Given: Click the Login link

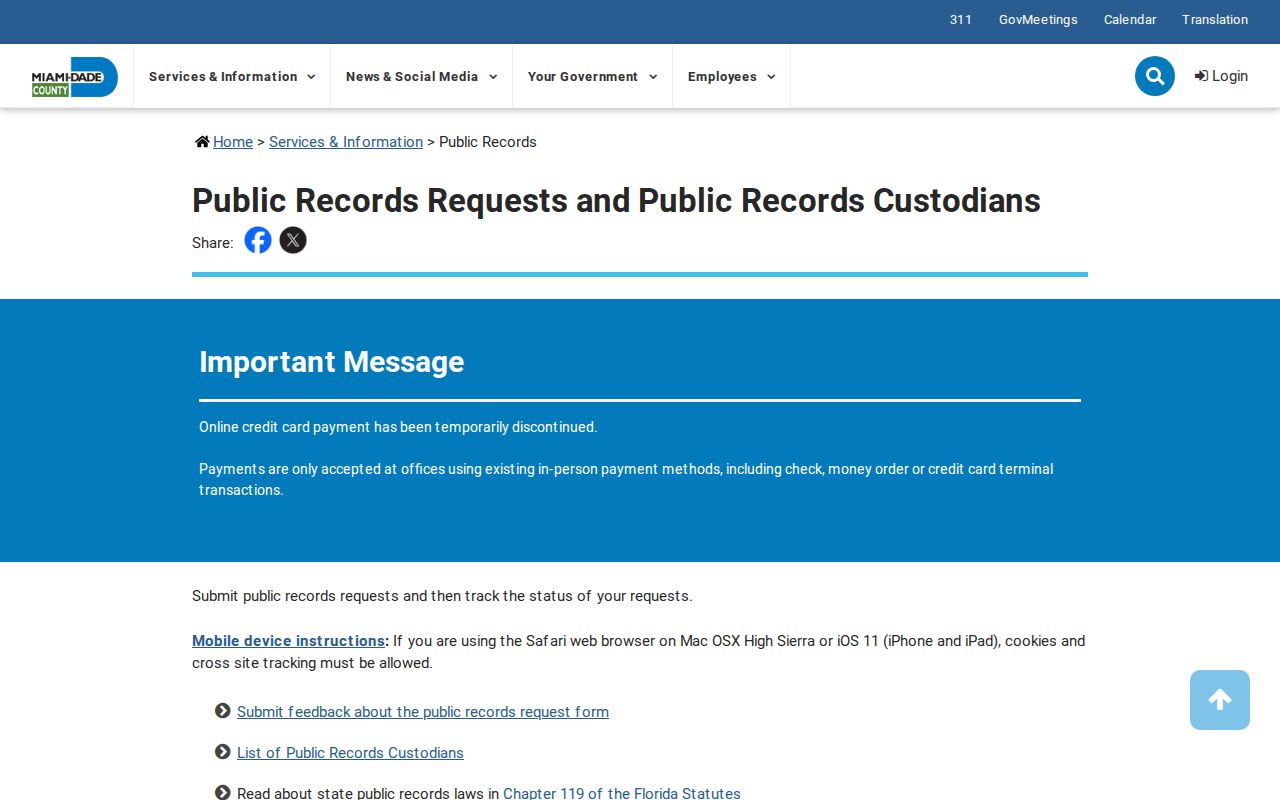Looking at the screenshot, I should pos(1221,76).
